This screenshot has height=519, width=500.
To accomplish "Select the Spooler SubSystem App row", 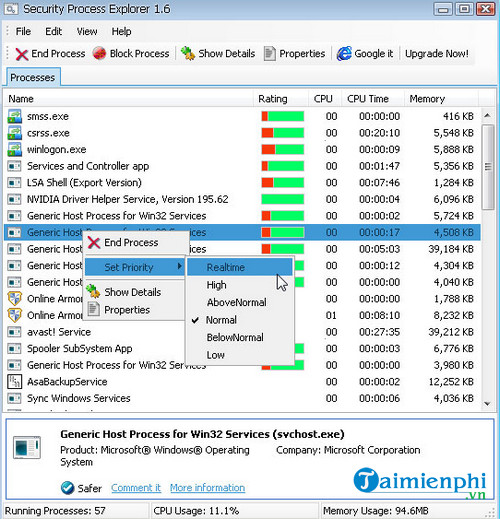I will [242, 349].
